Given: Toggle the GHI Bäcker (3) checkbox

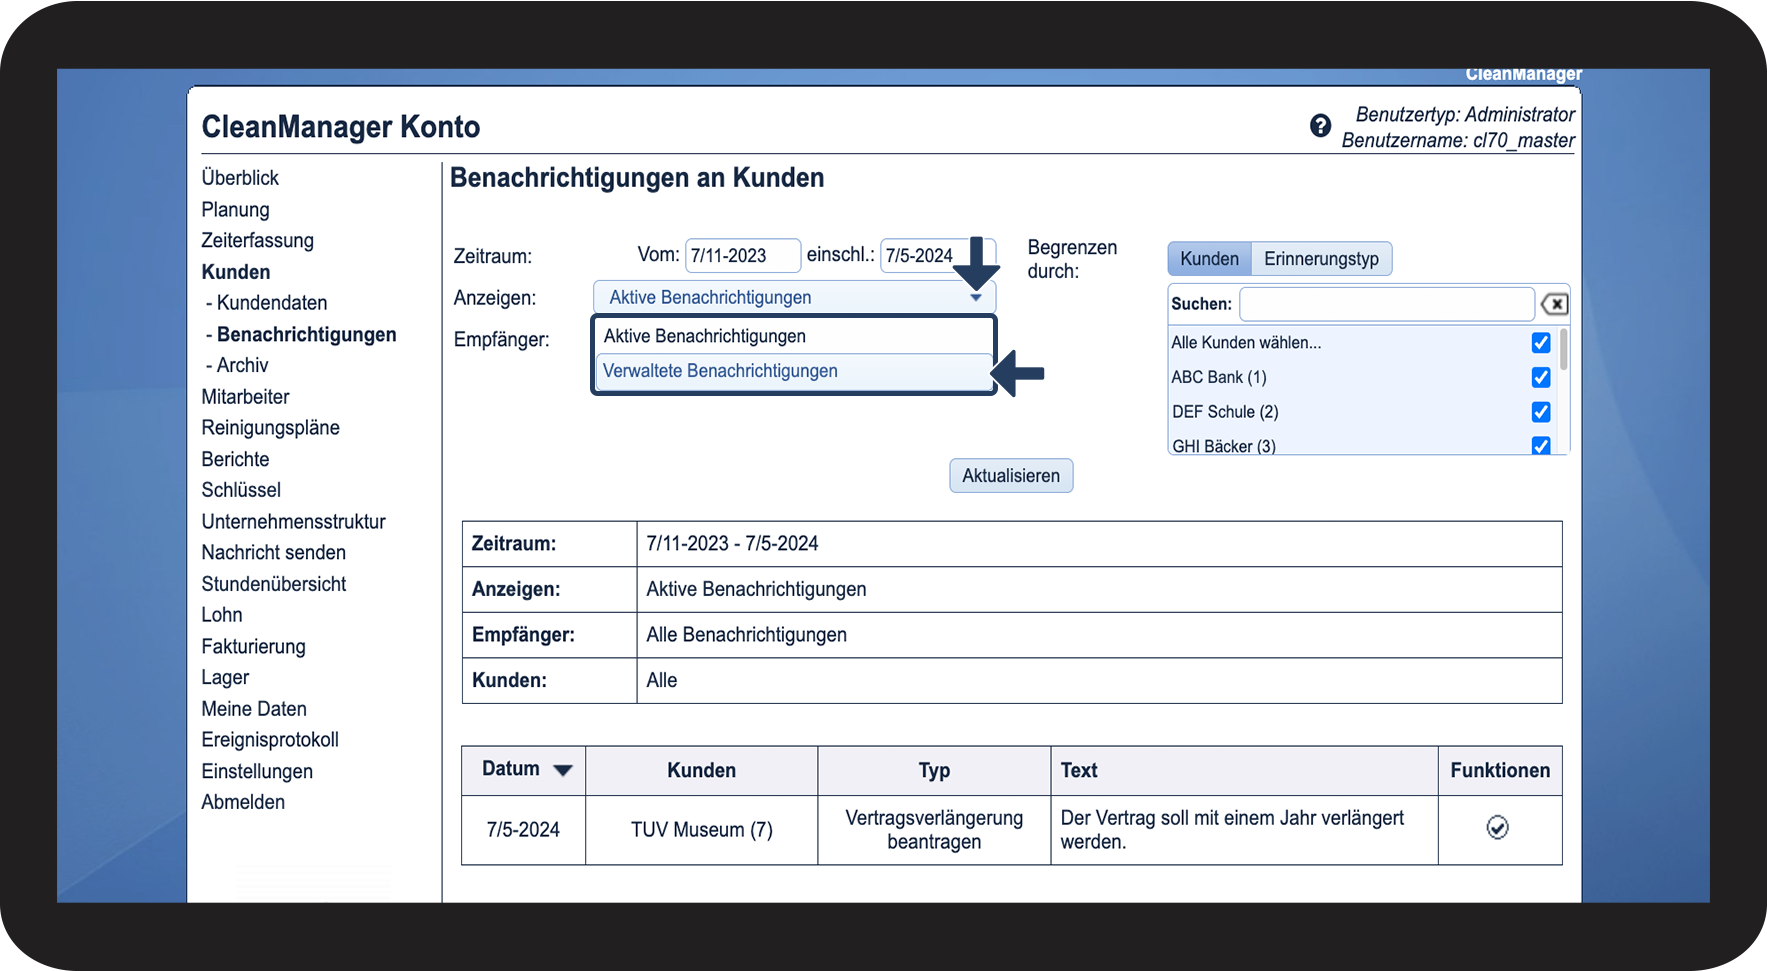Looking at the screenshot, I should click(x=1540, y=445).
